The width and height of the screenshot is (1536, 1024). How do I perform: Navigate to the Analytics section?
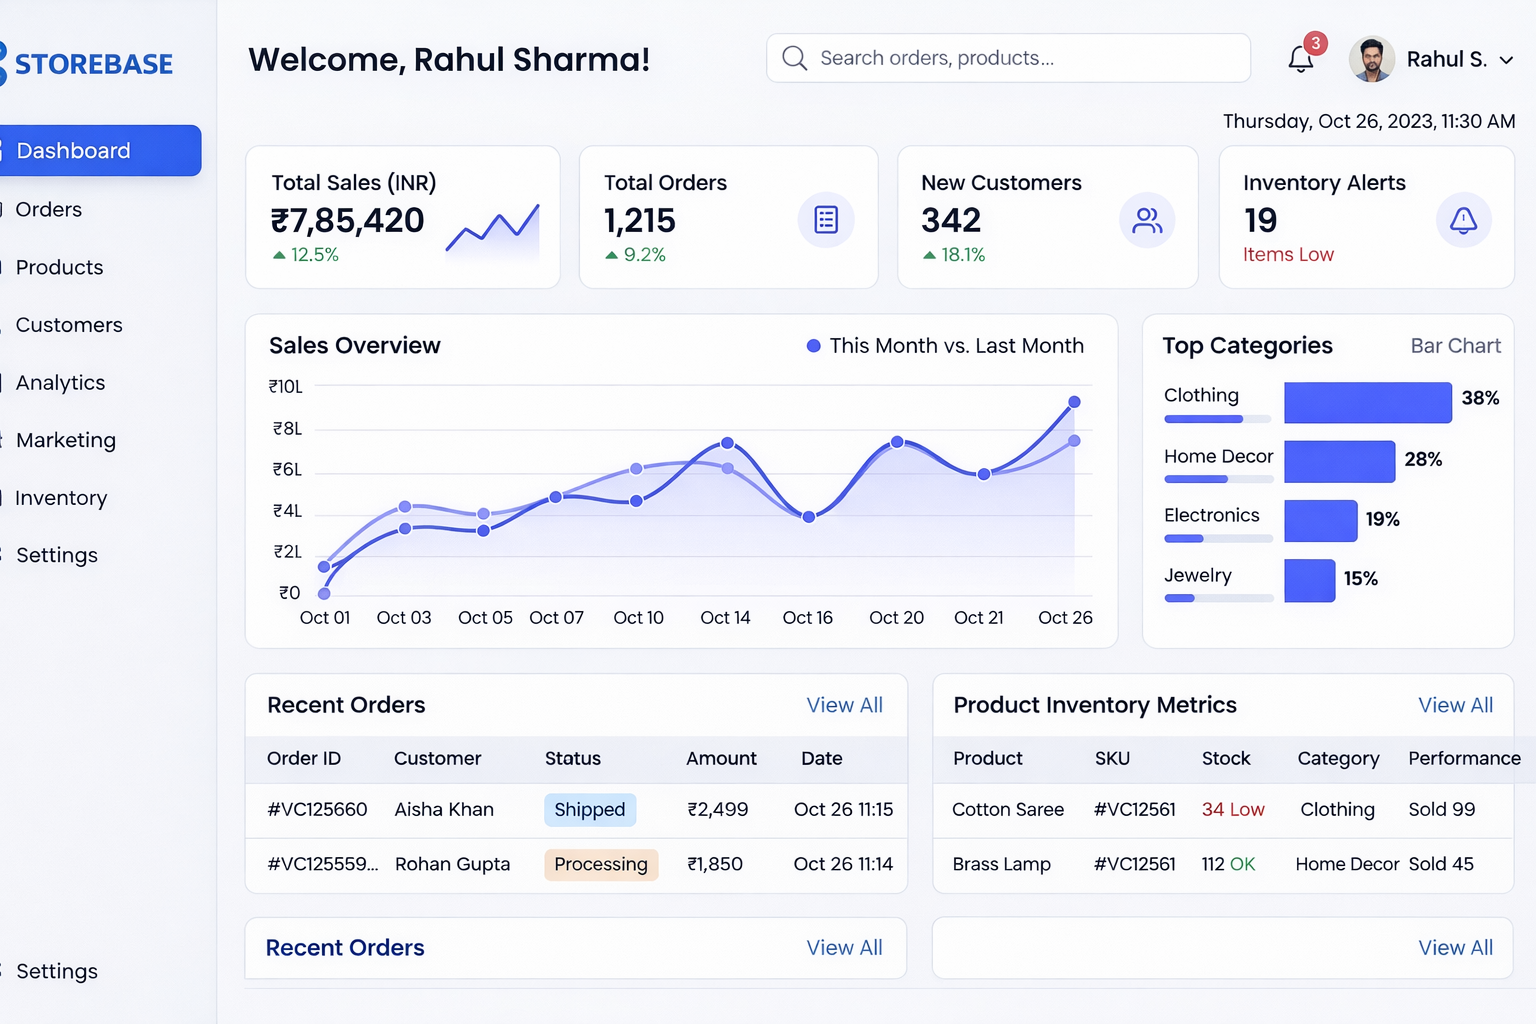[x=60, y=382]
